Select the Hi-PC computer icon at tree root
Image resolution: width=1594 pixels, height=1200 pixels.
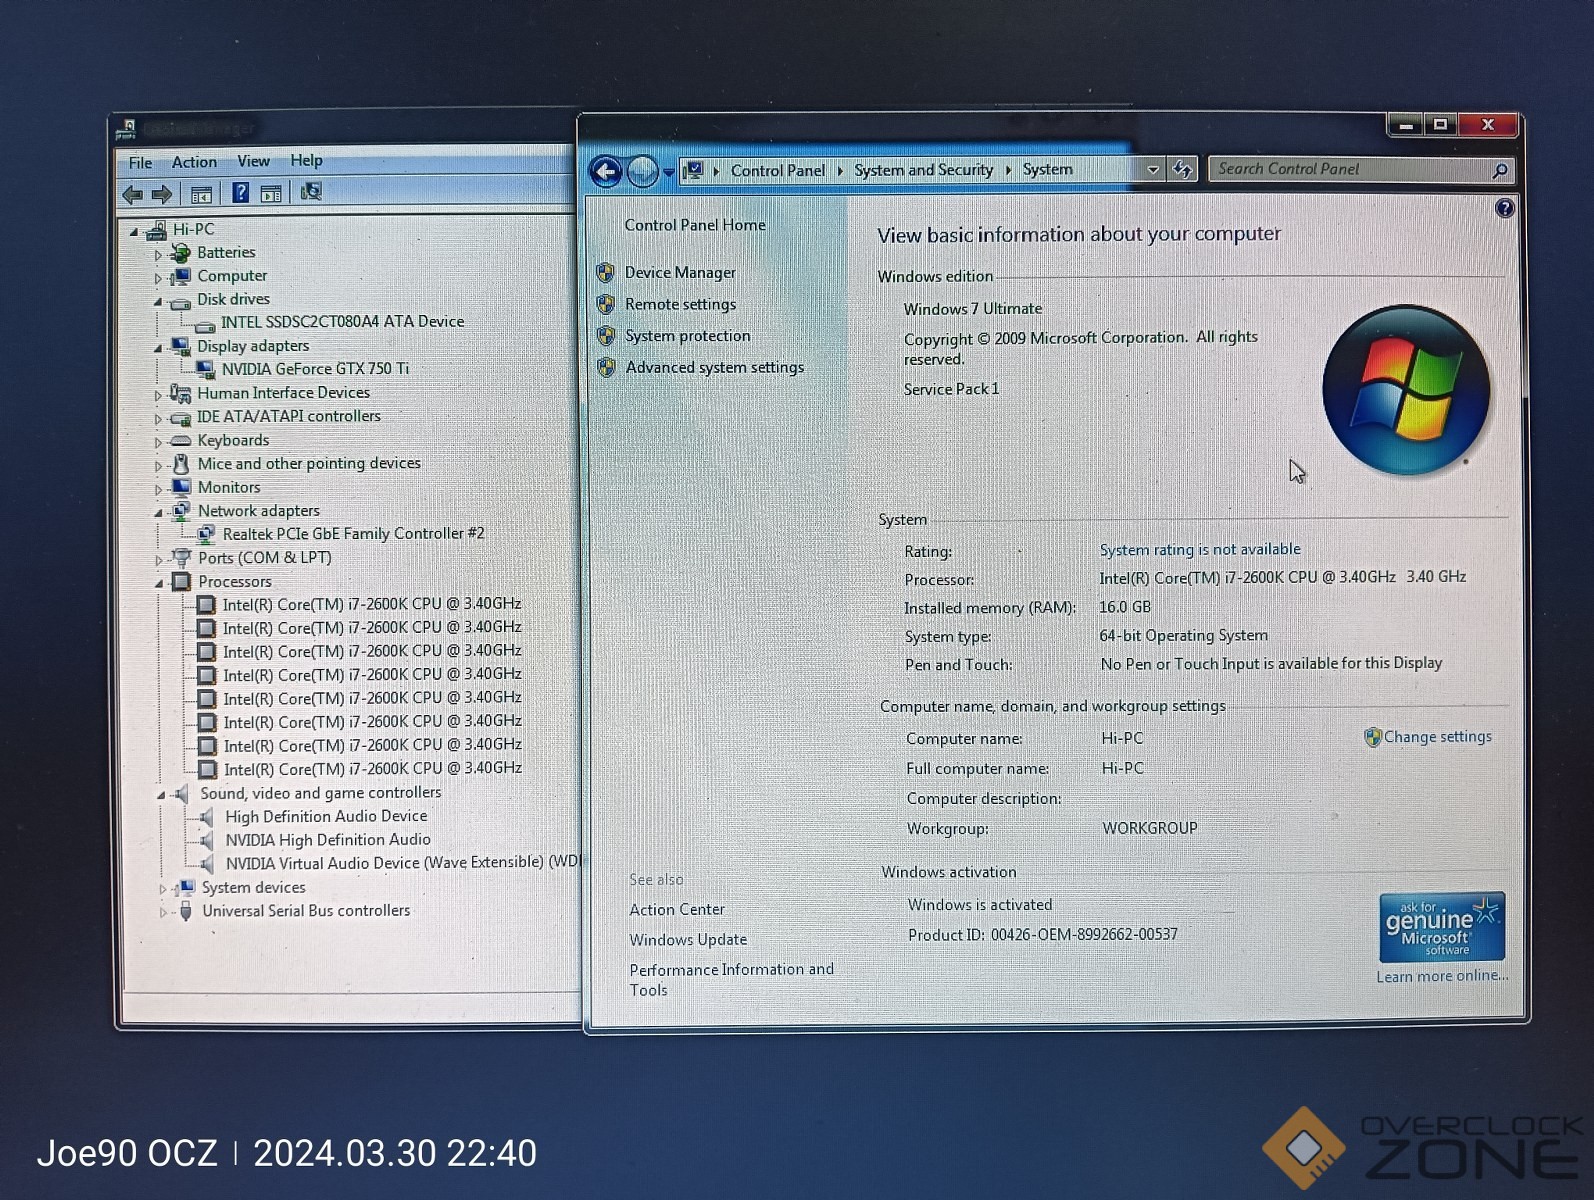(x=156, y=231)
